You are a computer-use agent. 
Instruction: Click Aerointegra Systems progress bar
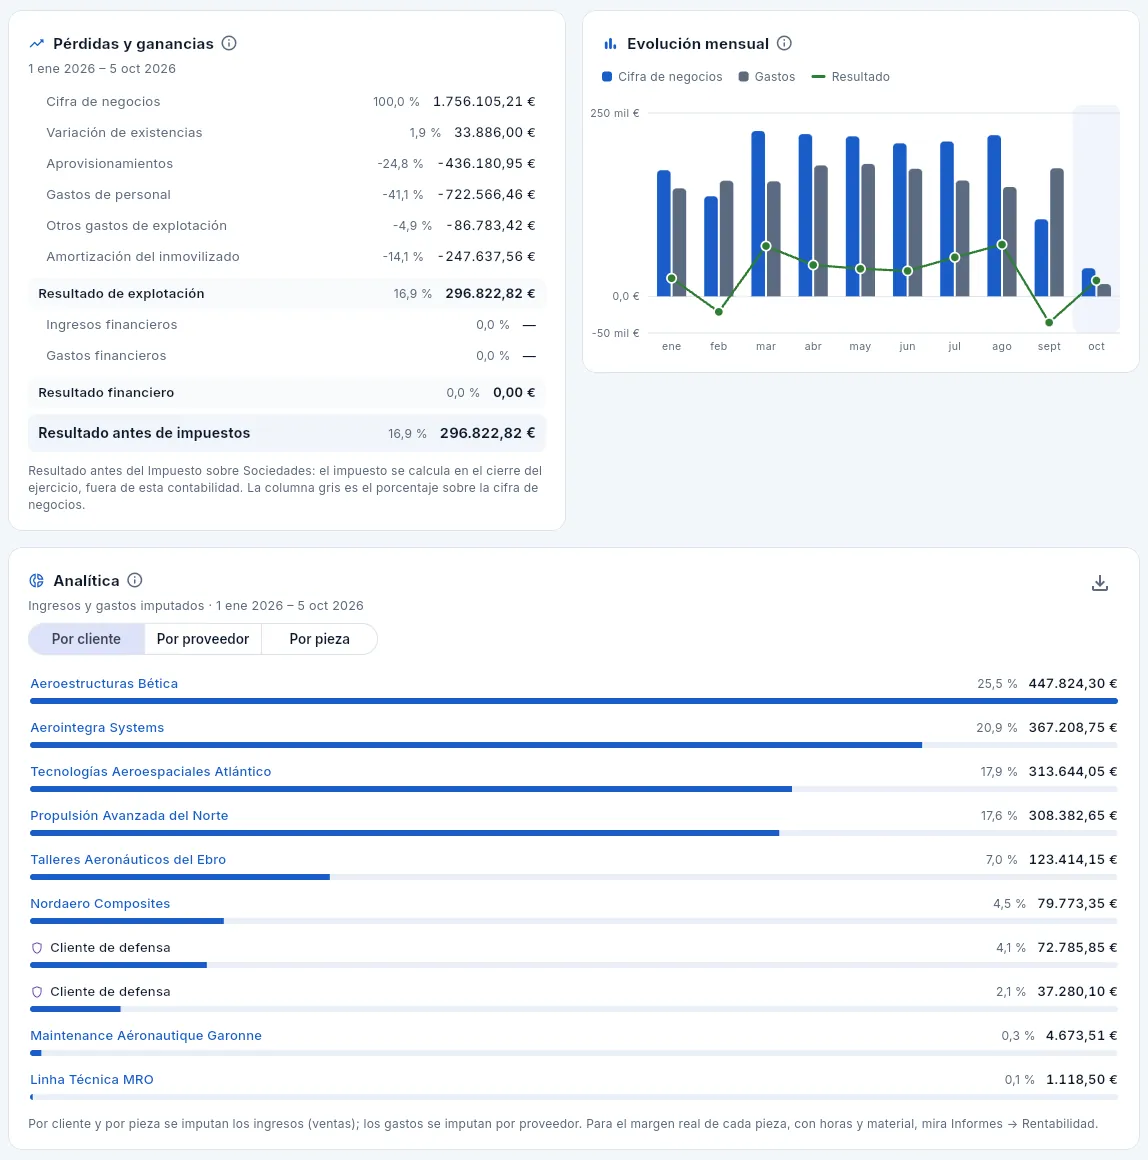(573, 745)
